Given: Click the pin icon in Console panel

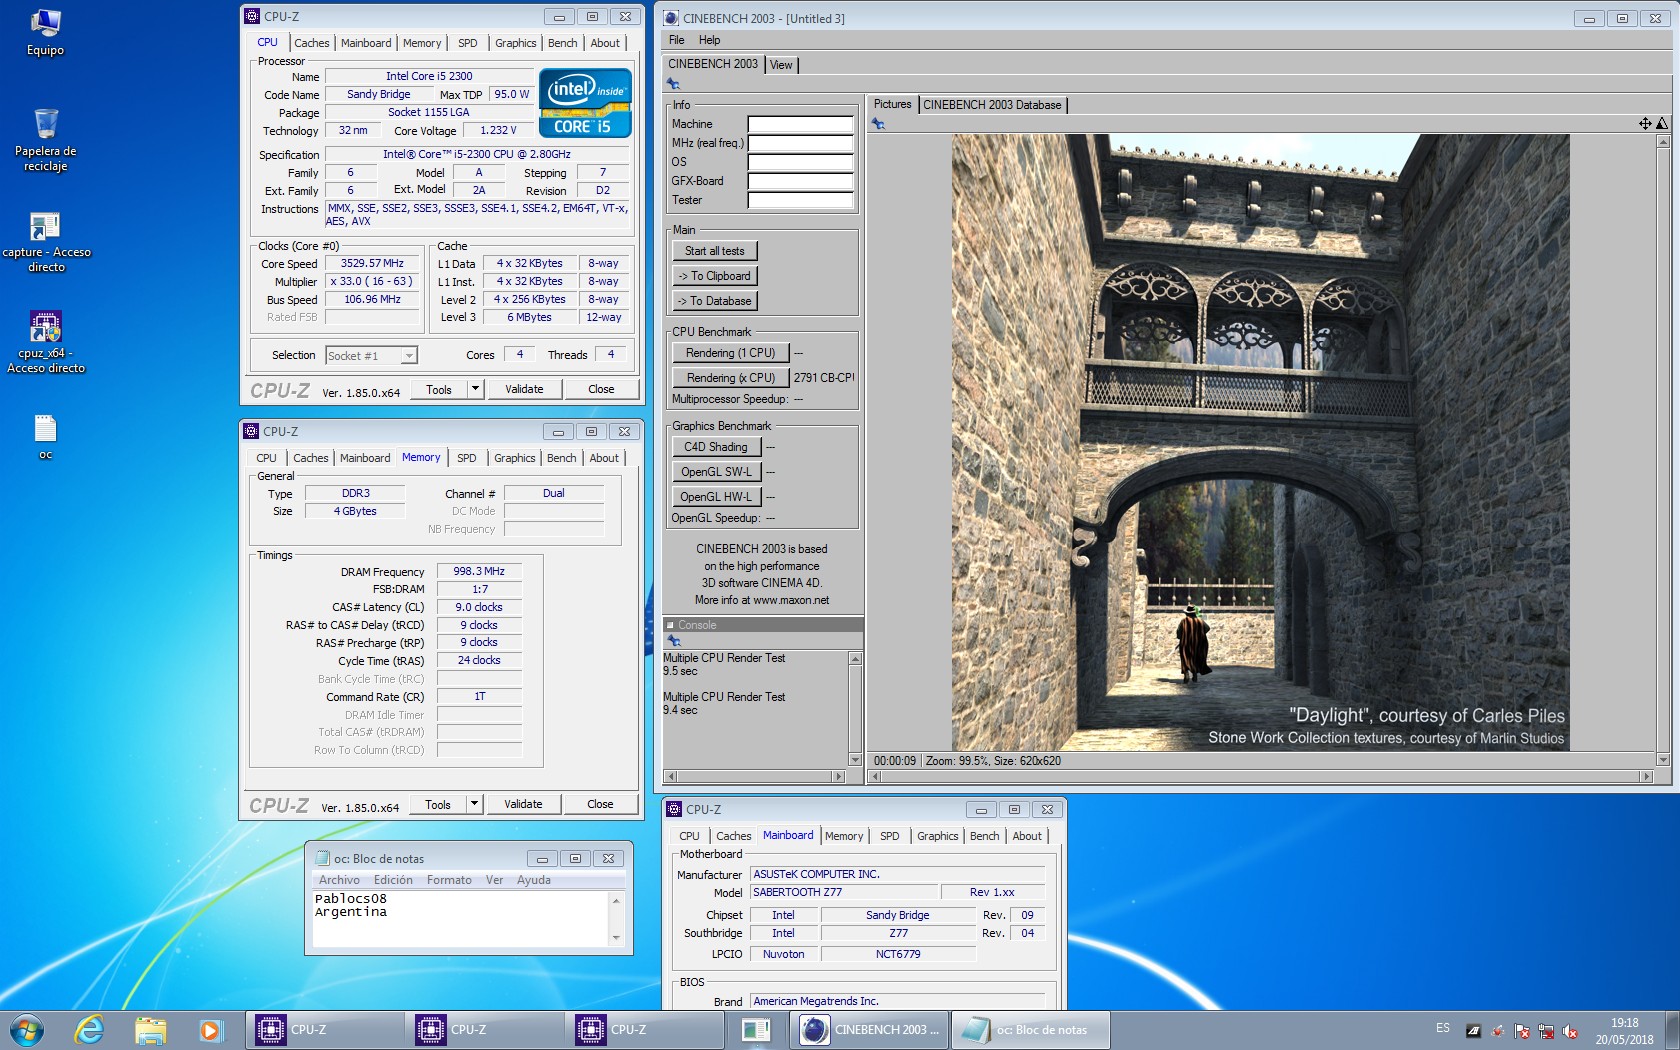Looking at the screenshot, I should (674, 641).
